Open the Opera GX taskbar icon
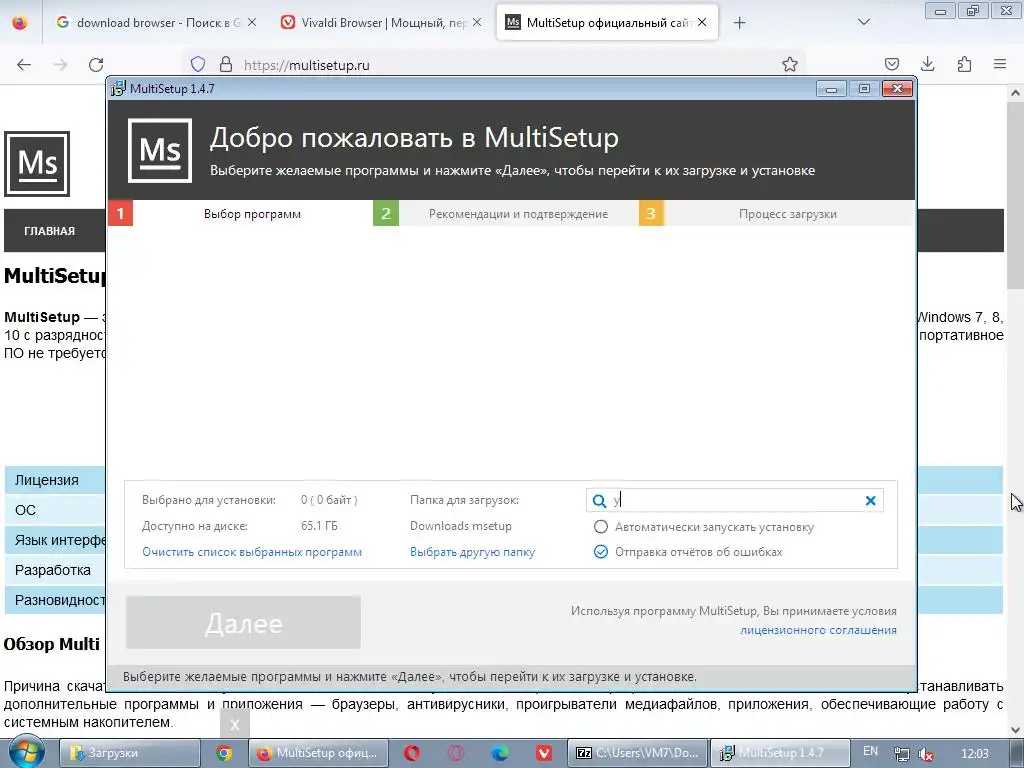This screenshot has height=768, width=1024. [456, 753]
